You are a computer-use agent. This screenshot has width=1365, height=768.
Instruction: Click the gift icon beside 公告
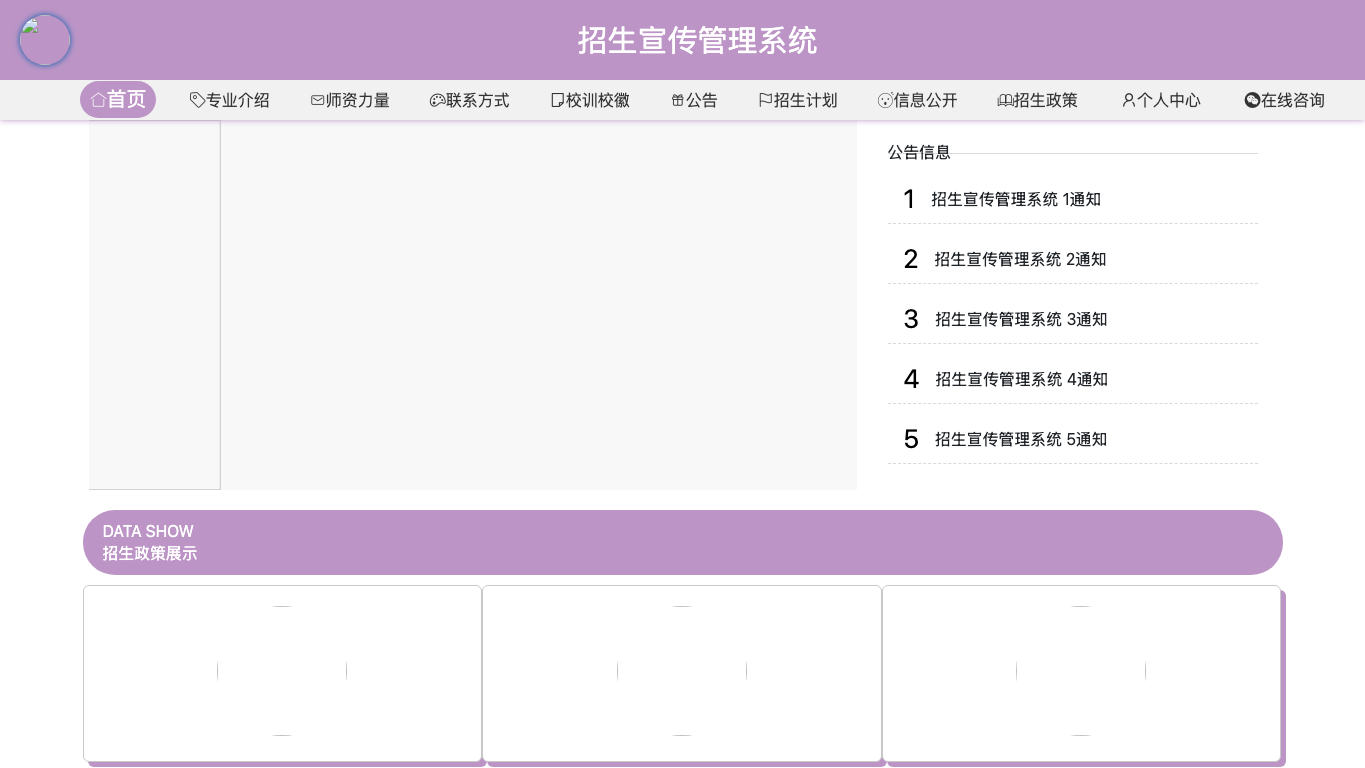pyautogui.click(x=678, y=100)
